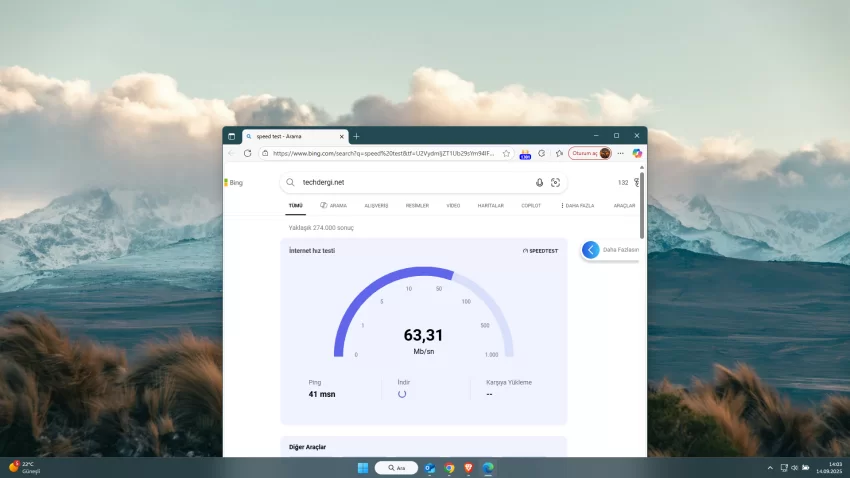Click the tab actions menu icon
Screen dimensions: 850x478
[232, 136]
